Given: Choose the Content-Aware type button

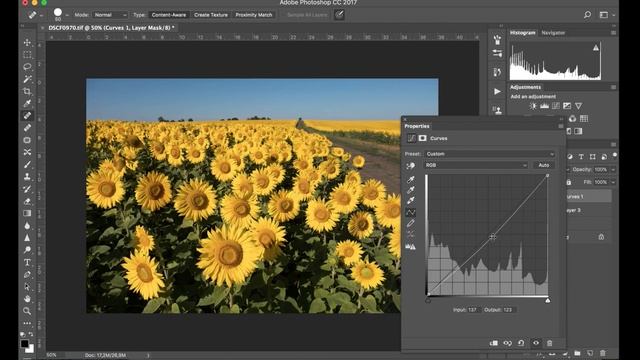Looking at the screenshot, I should pyautogui.click(x=169, y=15).
